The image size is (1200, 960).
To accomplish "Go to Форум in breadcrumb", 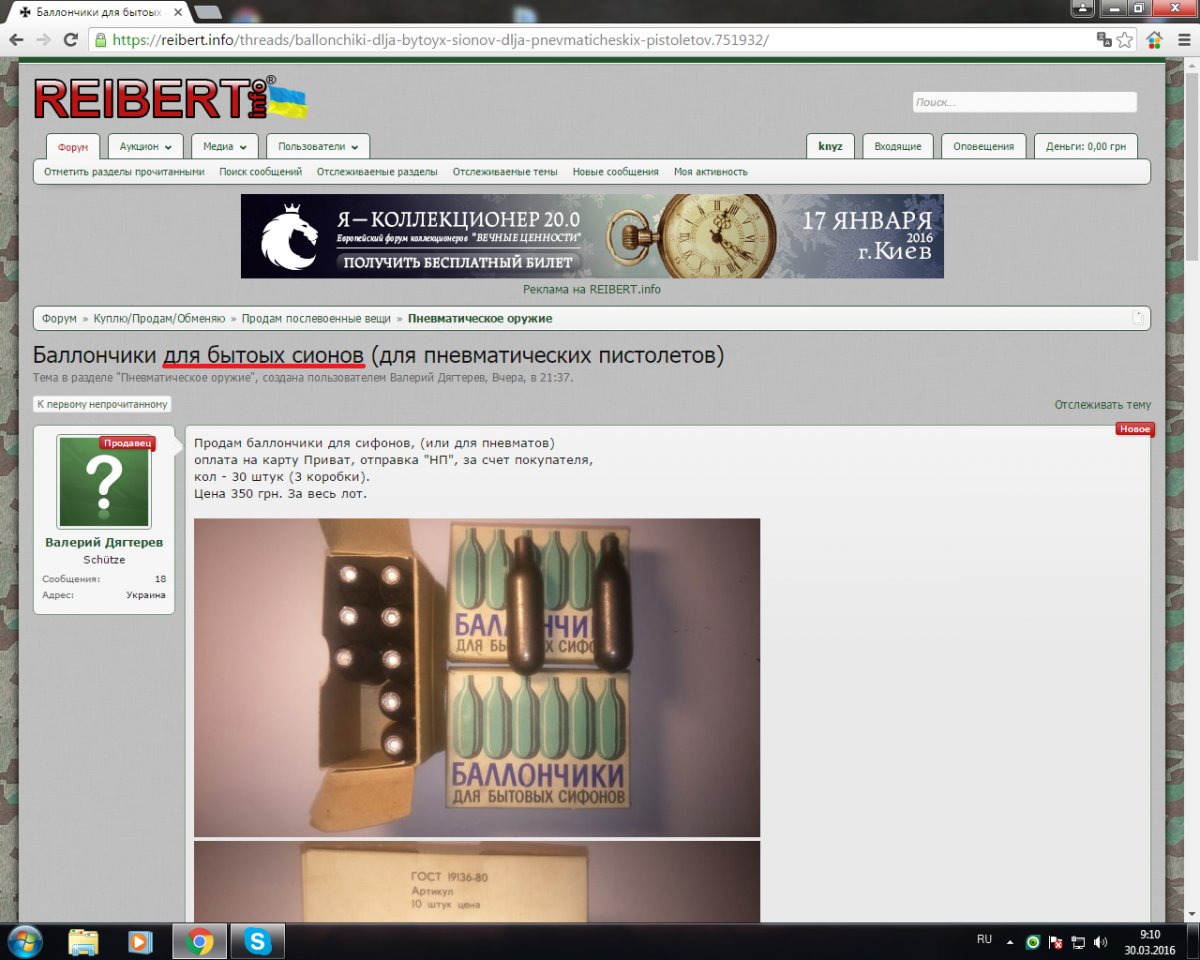I will point(59,318).
